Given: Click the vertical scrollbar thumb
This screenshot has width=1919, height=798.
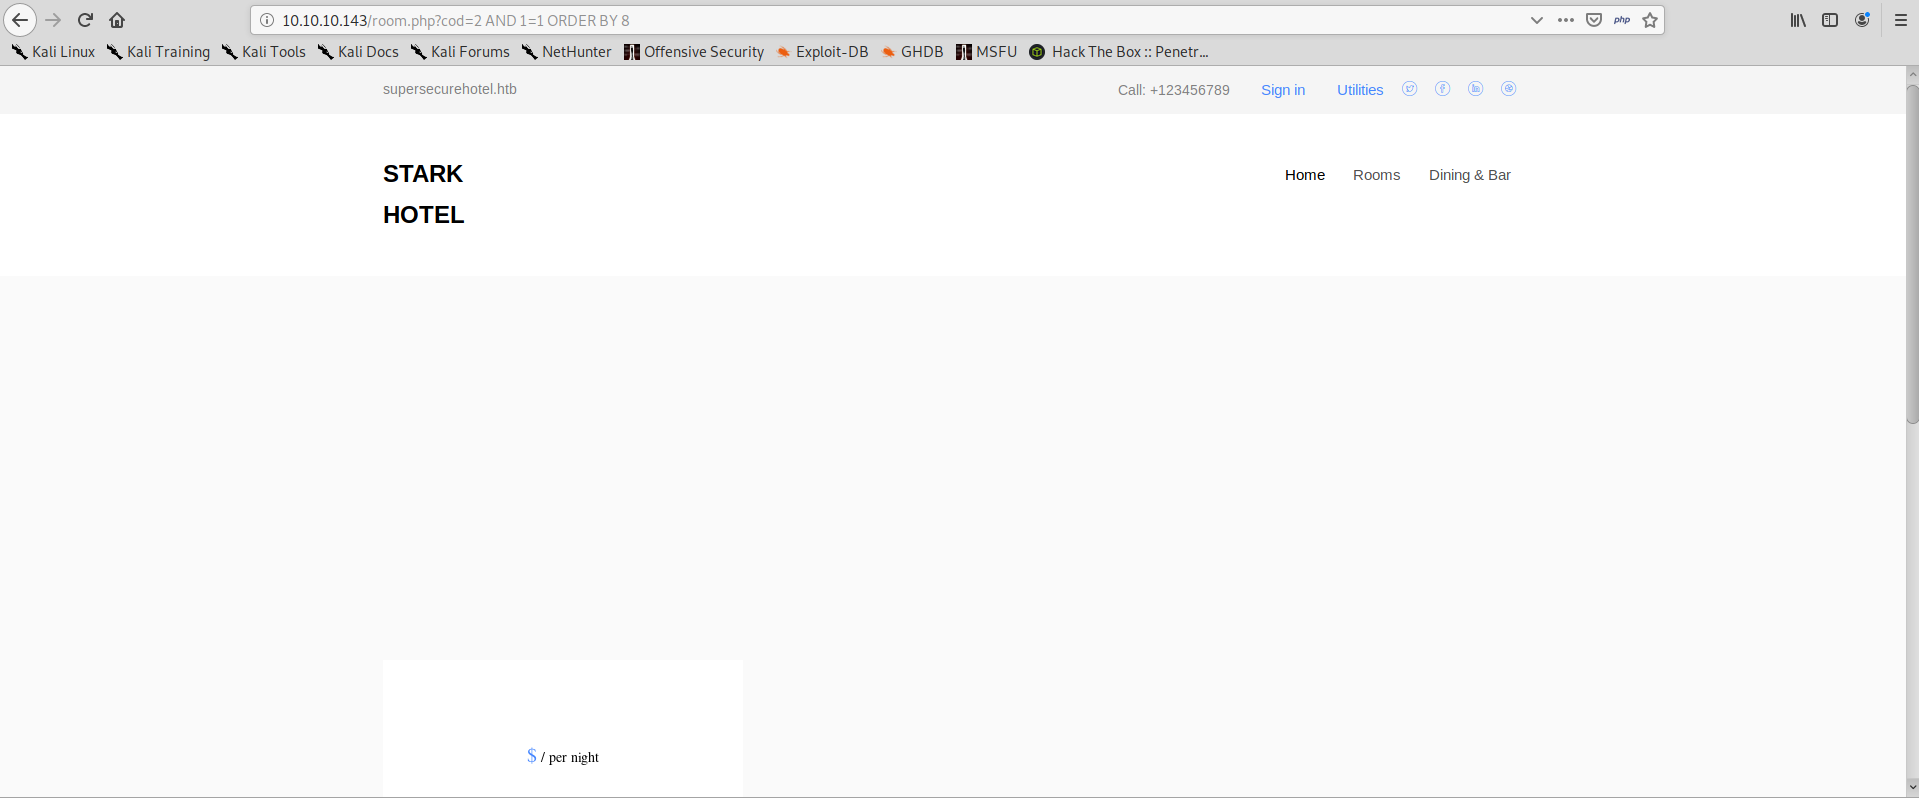Looking at the screenshot, I should pos(1912,255).
